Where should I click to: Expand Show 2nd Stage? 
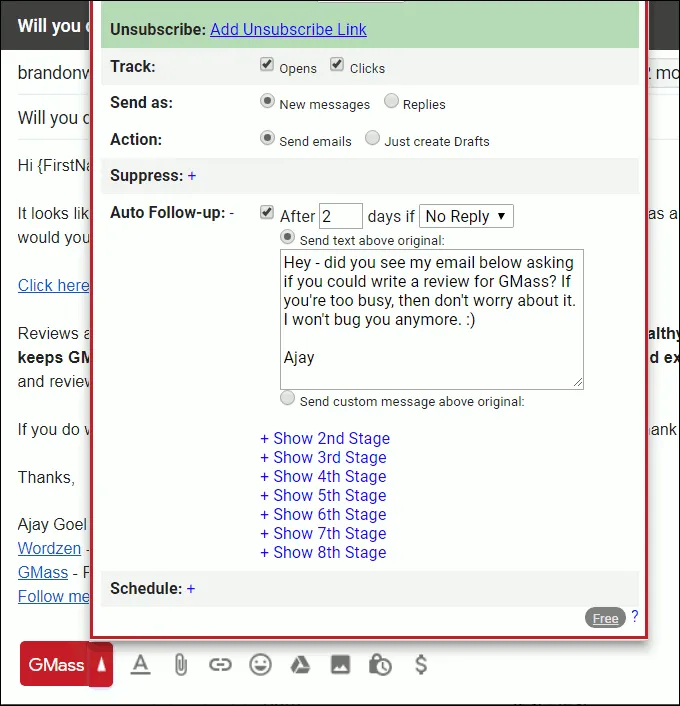[x=325, y=438]
